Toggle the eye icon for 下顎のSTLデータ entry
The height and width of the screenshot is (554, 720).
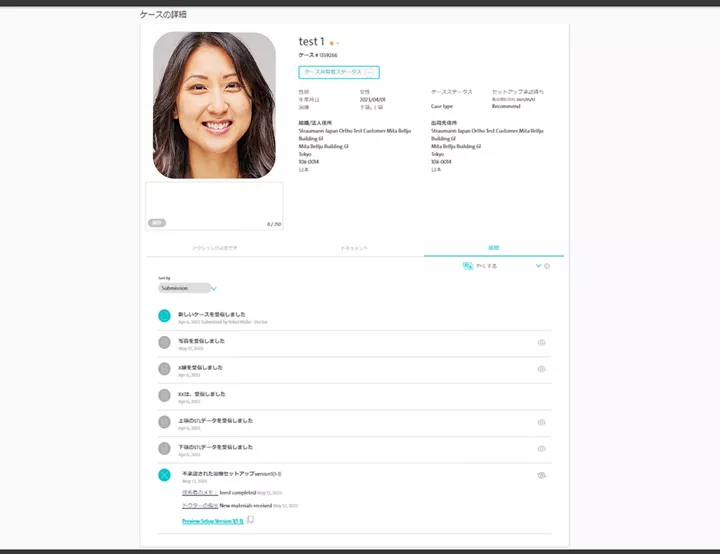pyautogui.click(x=541, y=449)
